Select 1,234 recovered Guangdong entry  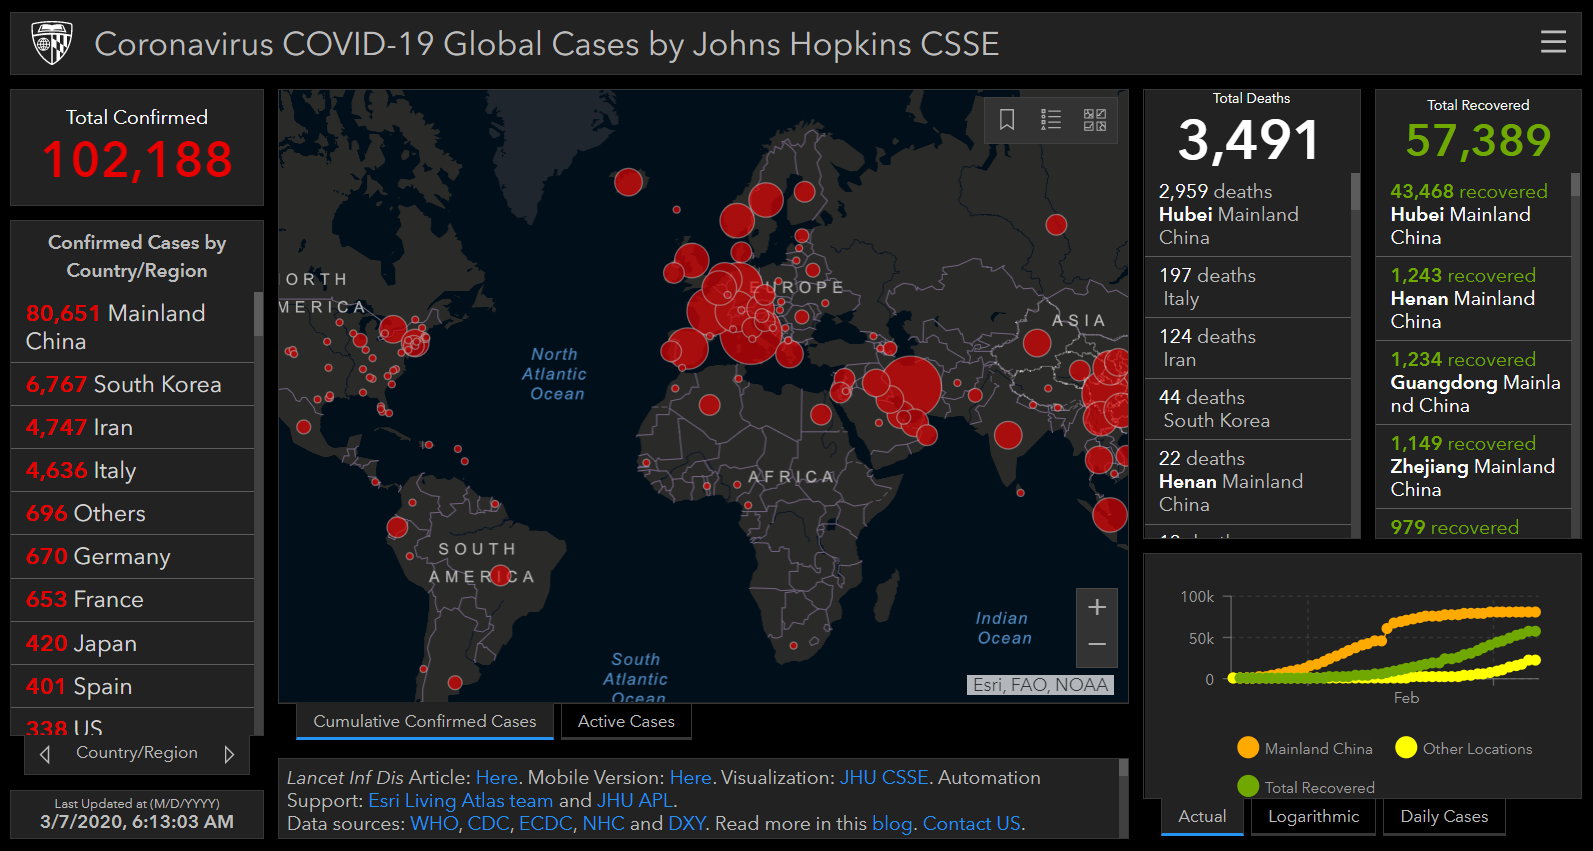[1474, 382]
